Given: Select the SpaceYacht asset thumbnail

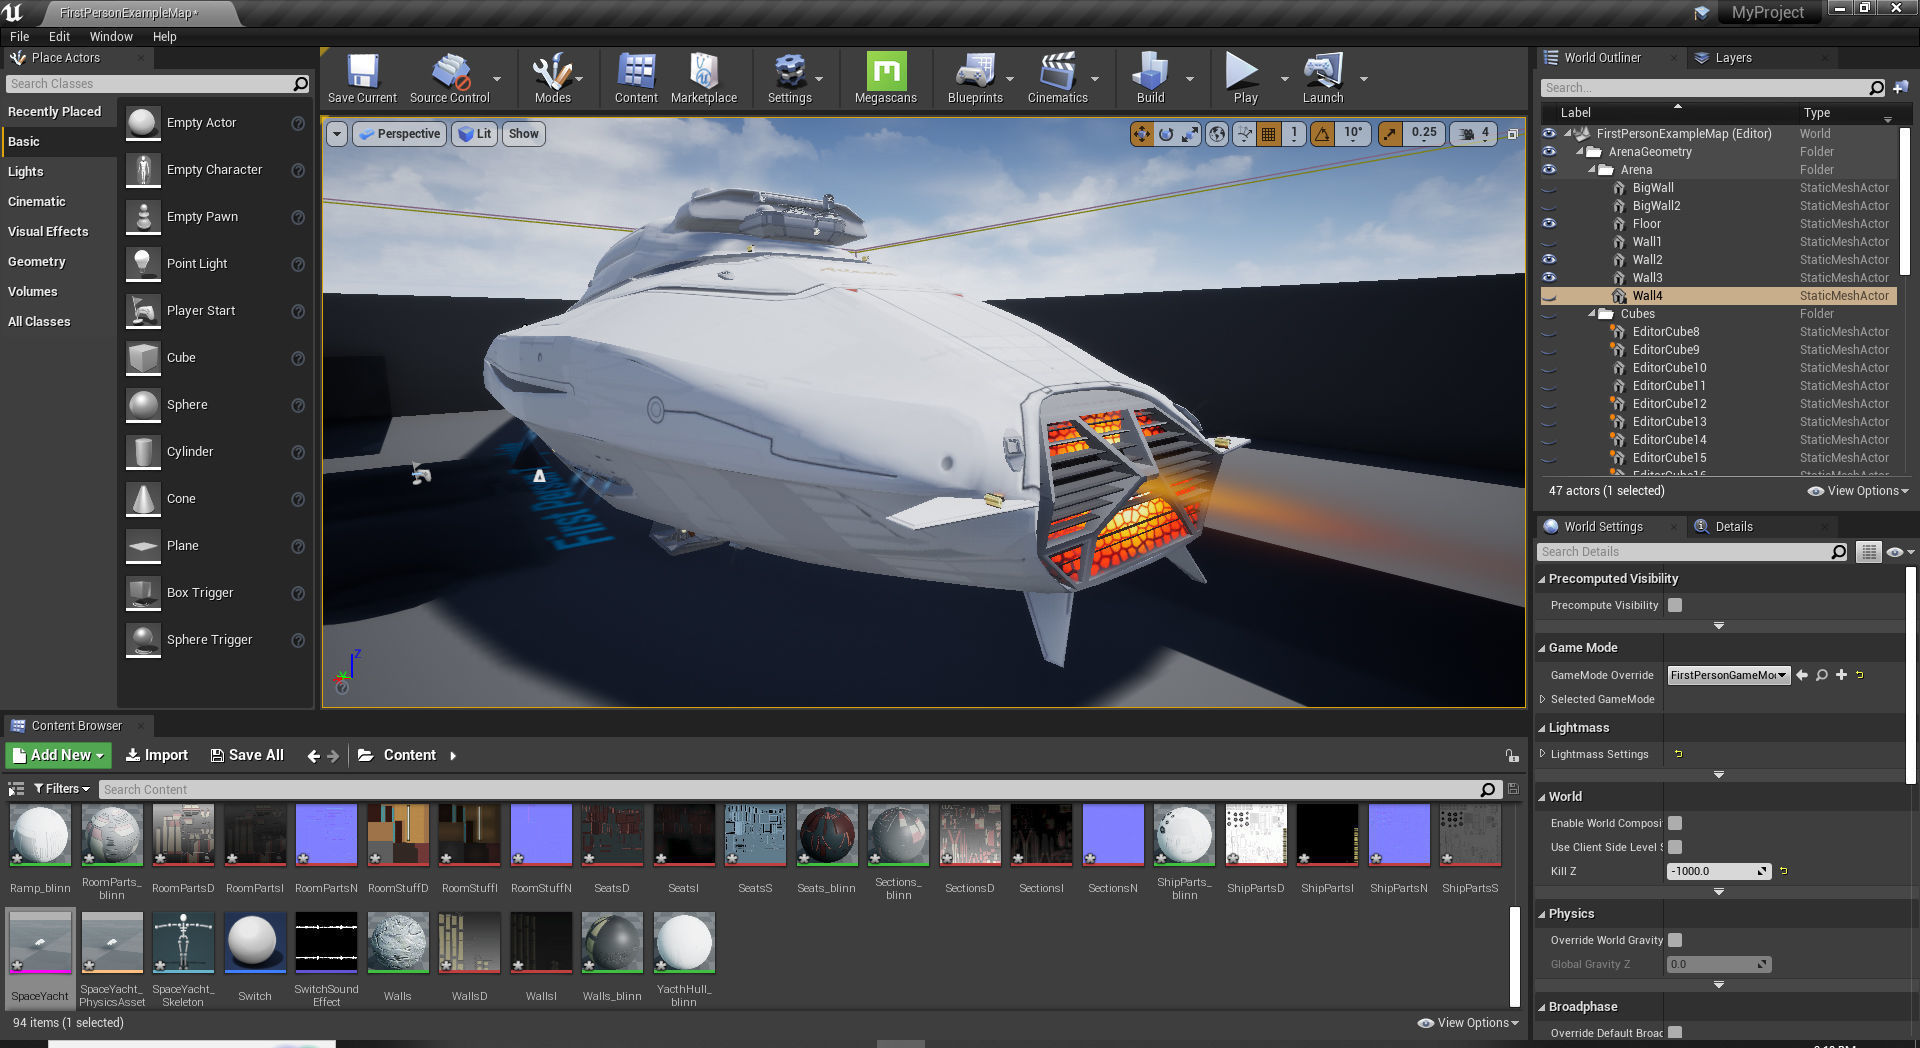Looking at the screenshot, I should 40,942.
